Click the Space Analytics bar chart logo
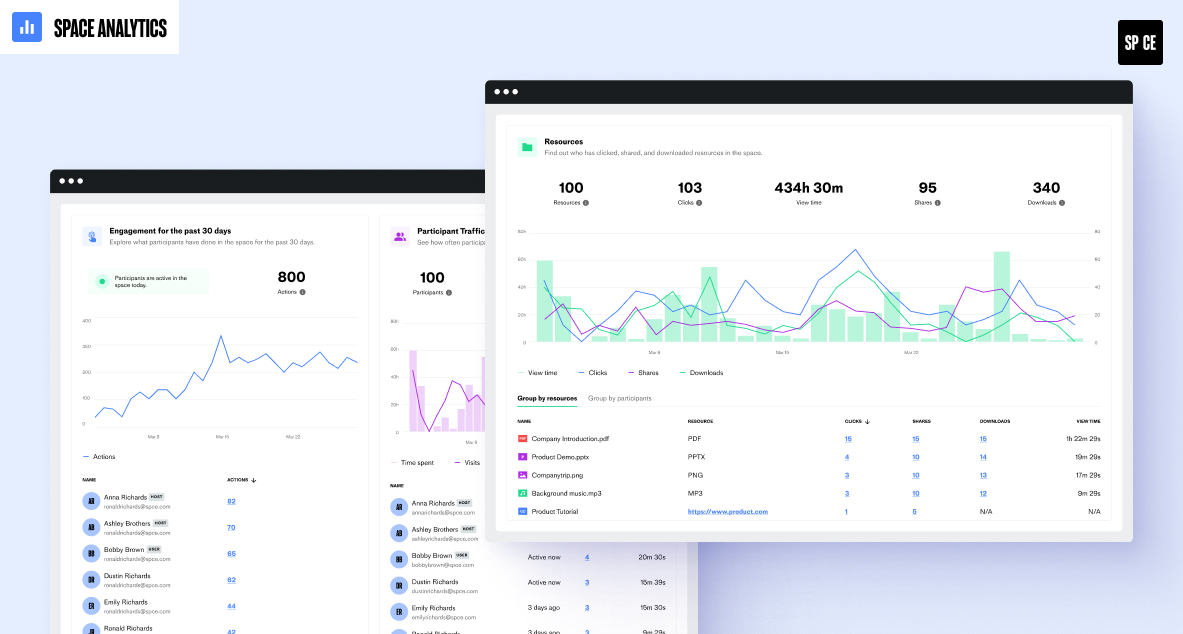 coord(27,27)
